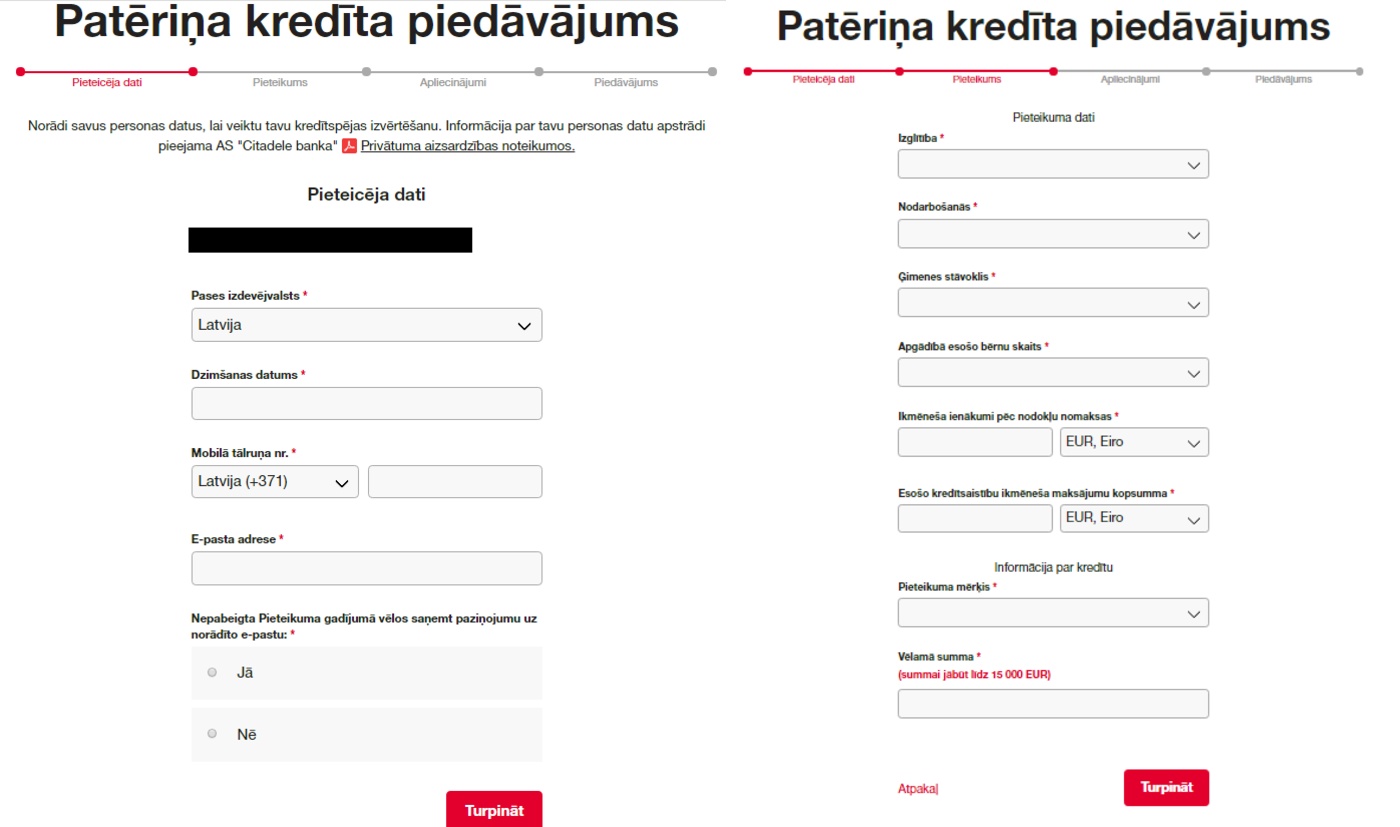Click the PDF icon beside Privātuma aizsardzības noteikumos
The image size is (1400, 827).
(350, 146)
